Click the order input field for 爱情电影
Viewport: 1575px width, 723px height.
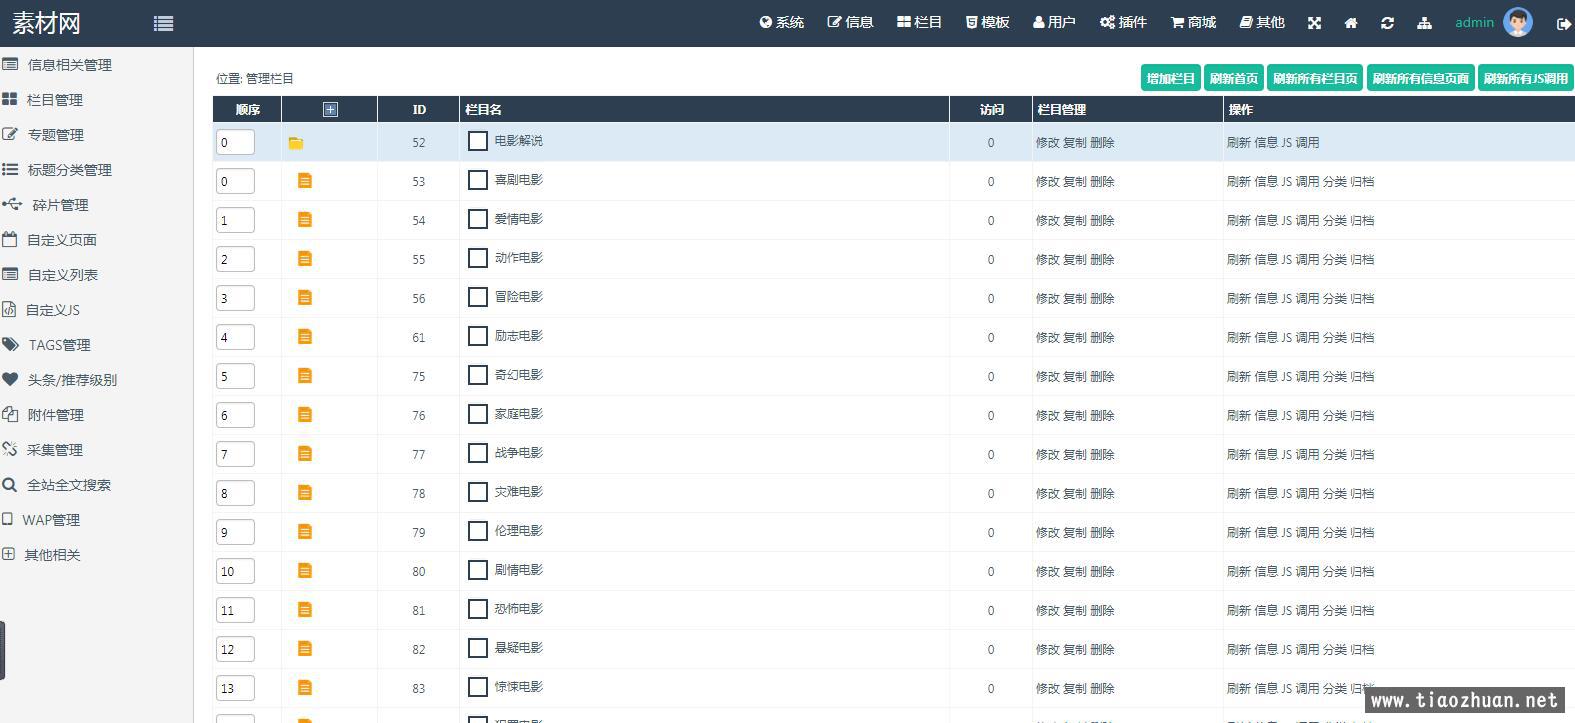click(x=235, y=220)
